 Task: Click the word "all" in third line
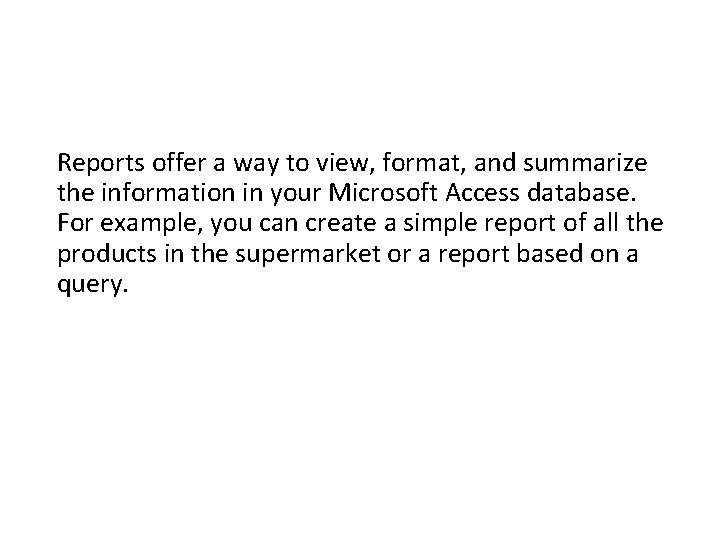[x=606, y=223]
